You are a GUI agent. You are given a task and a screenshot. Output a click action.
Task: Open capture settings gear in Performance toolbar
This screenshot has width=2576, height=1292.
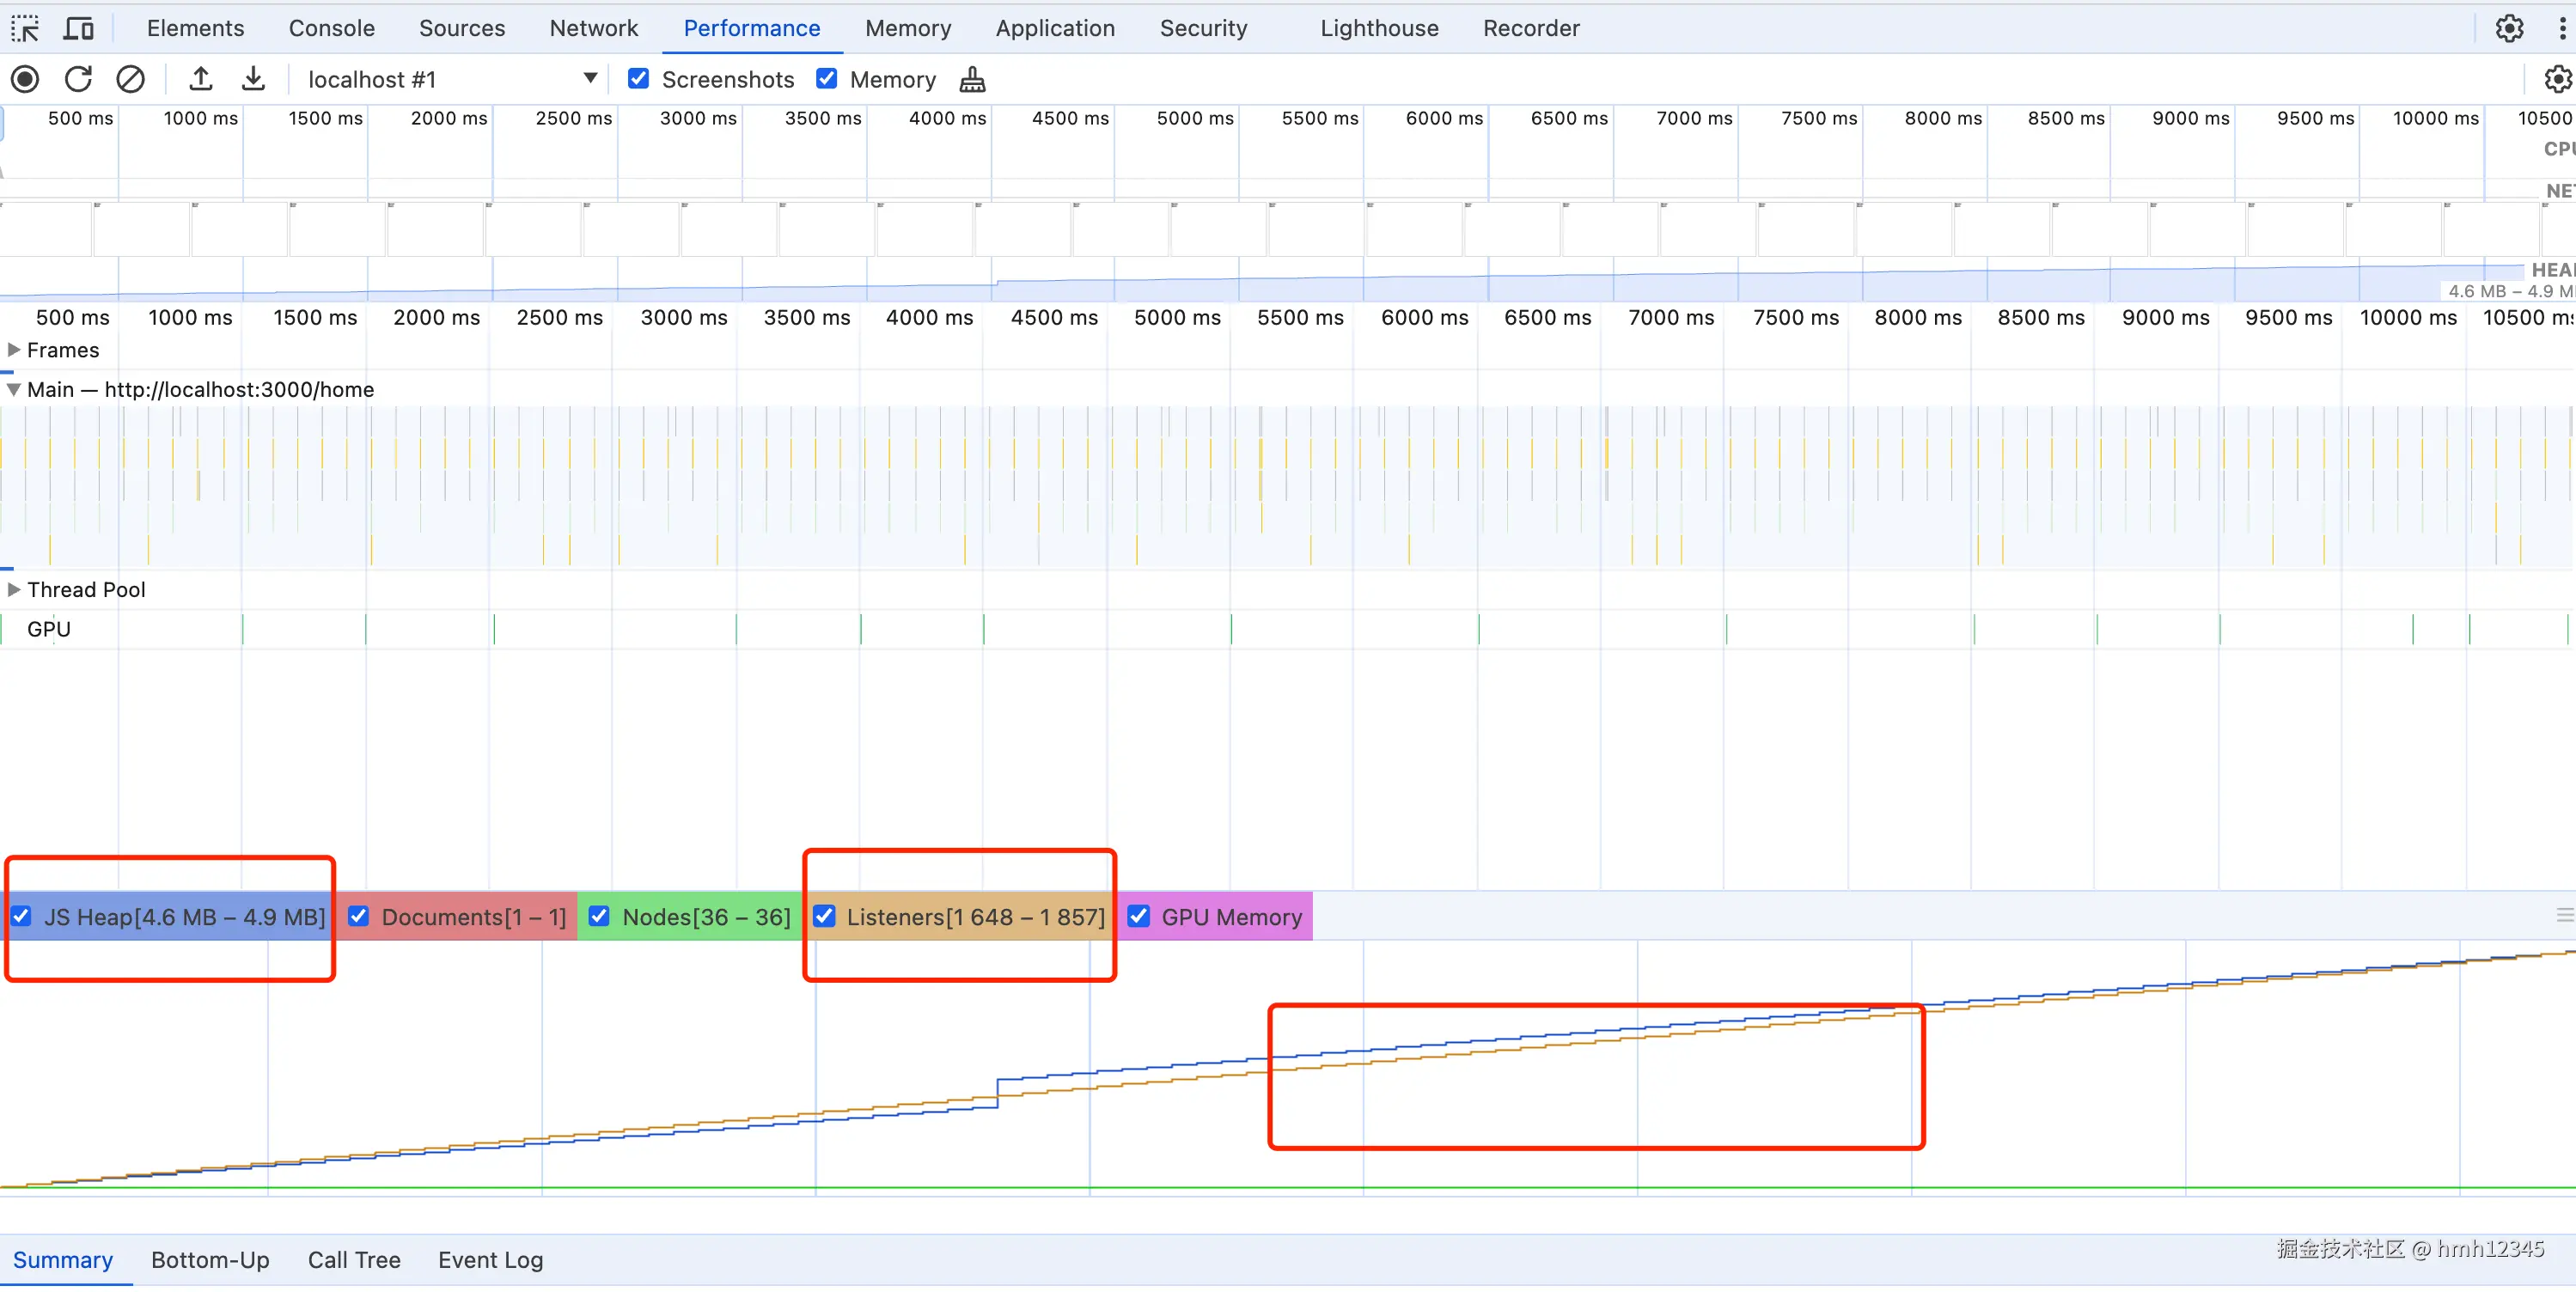2556,79
